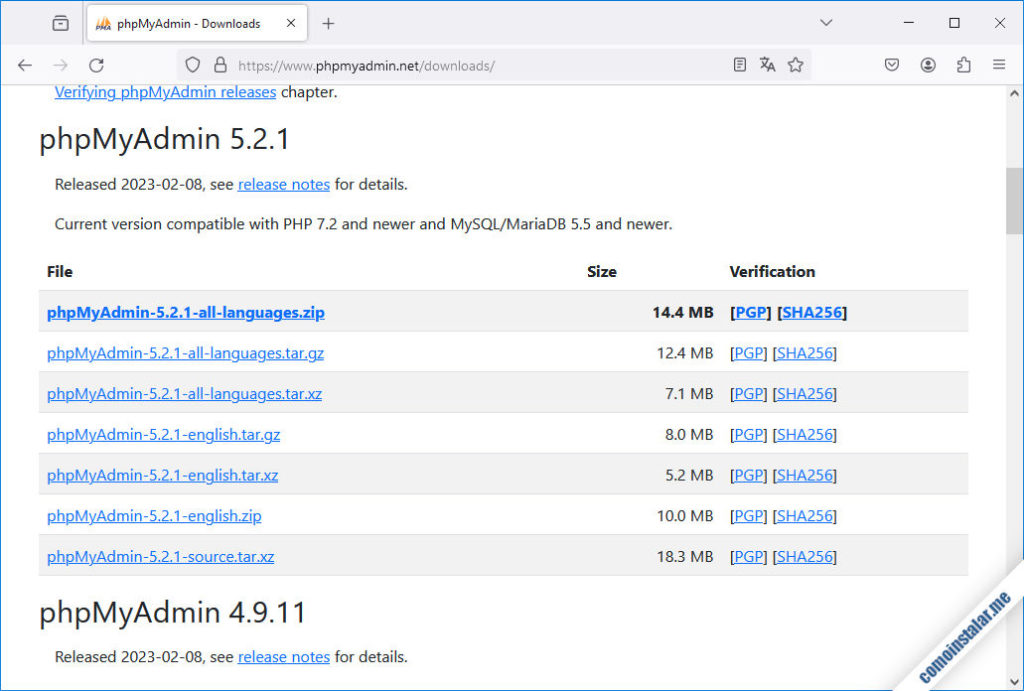Image resolution: width=1024 pixels, height=691 pixels.
Task: Download phpMyAdmin-5.2.1-source.tar.xz
Action: click(x=161, y=556)
